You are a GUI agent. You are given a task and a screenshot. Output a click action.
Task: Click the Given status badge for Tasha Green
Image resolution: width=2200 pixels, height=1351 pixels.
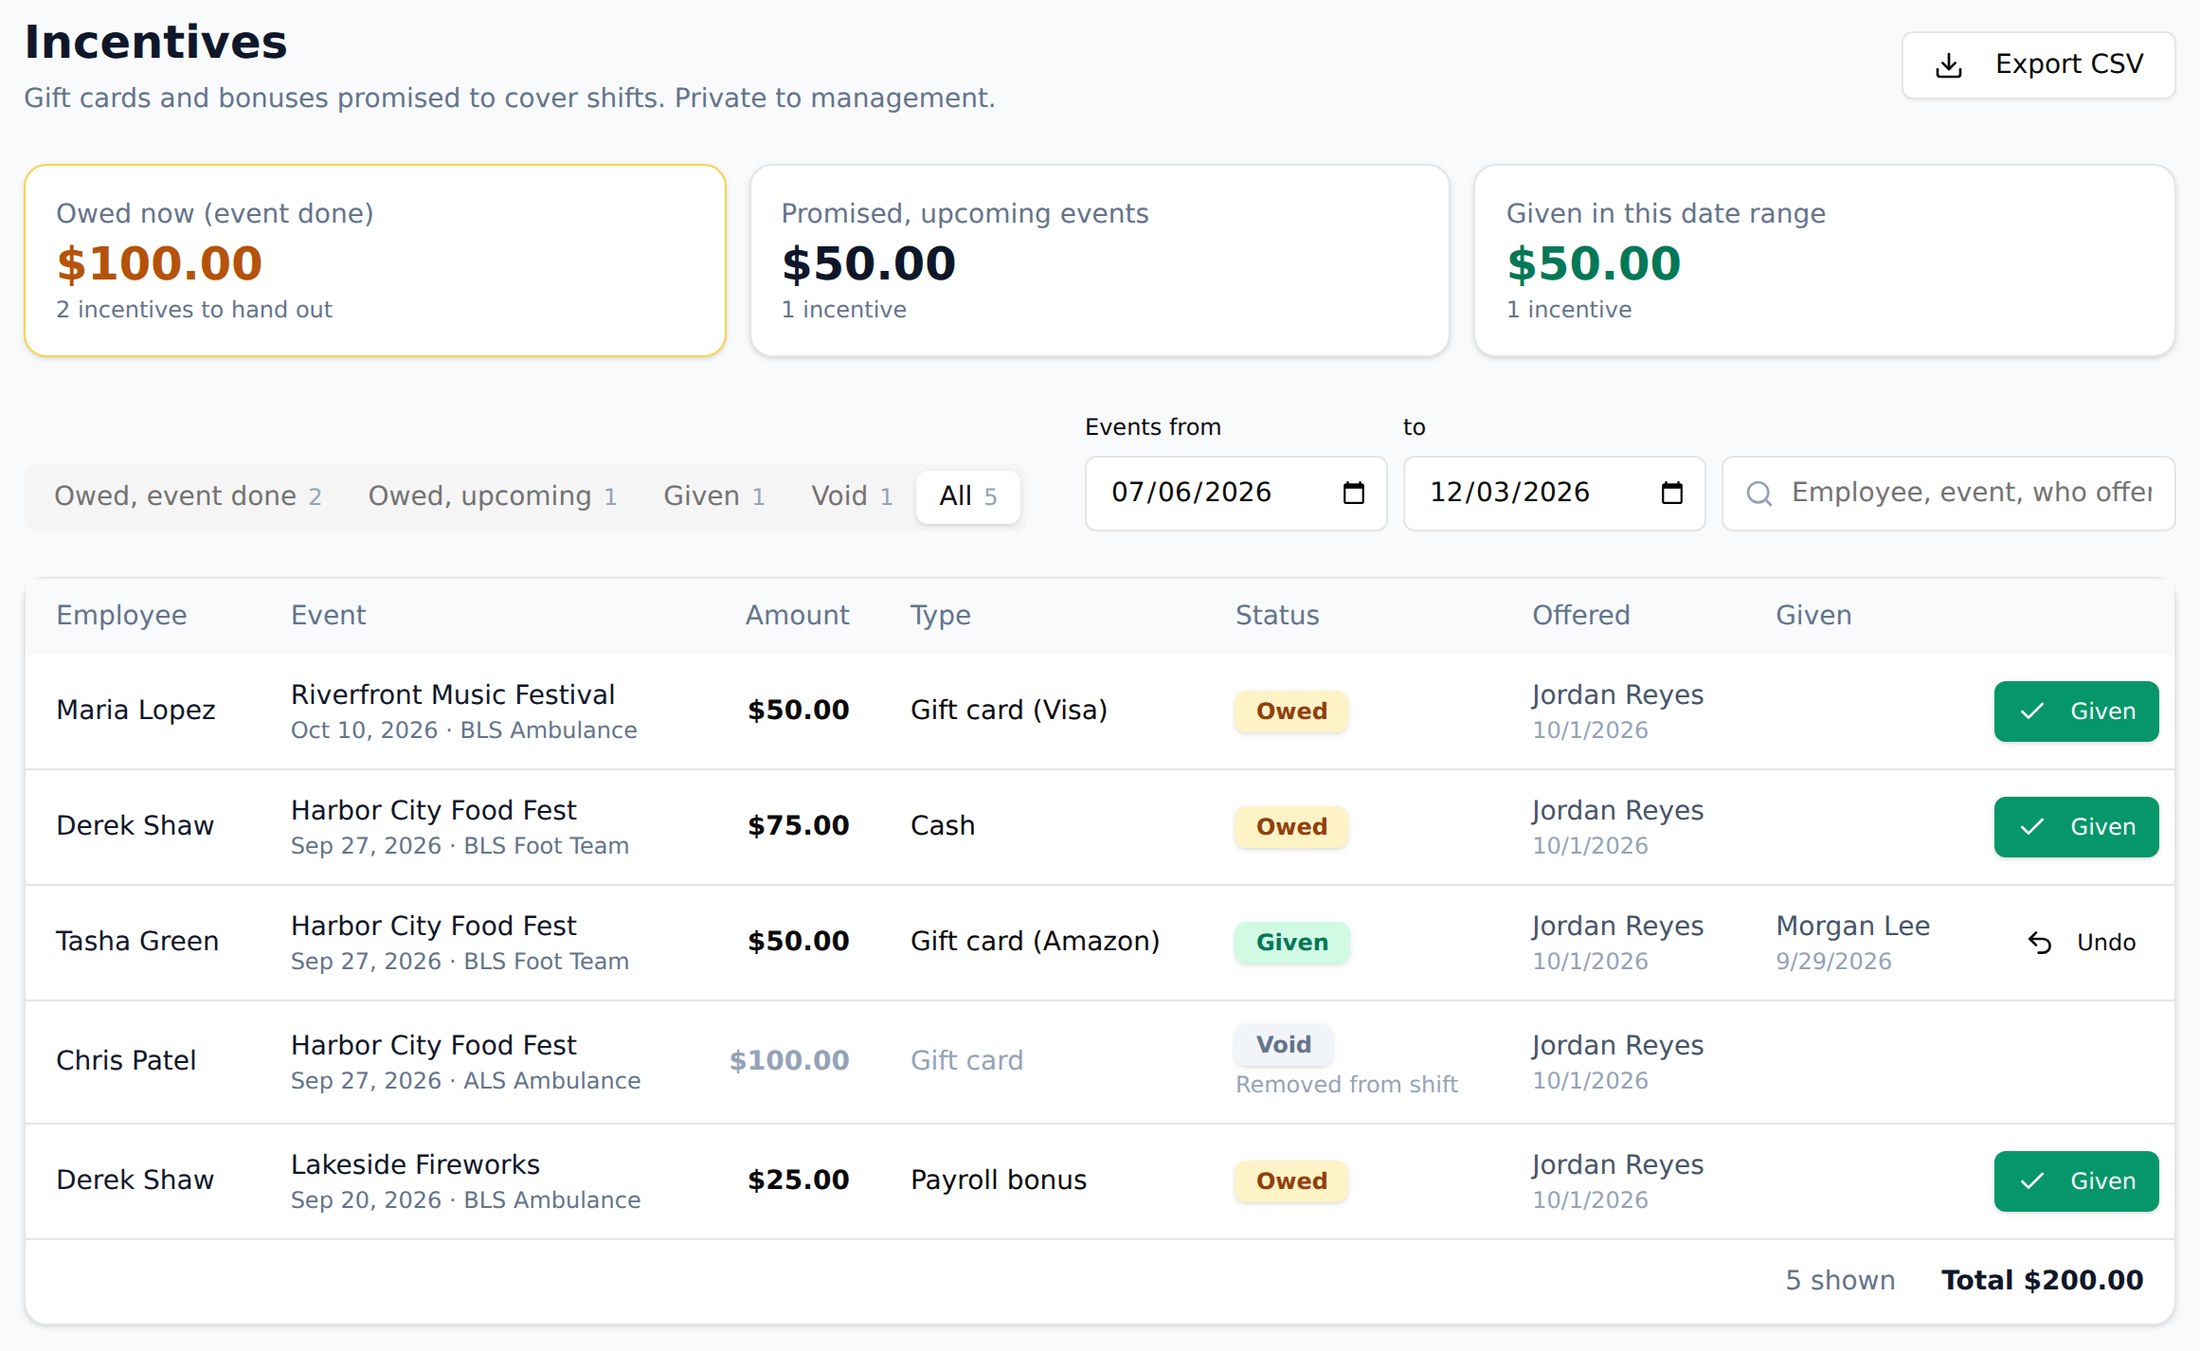coord(1292,942)
